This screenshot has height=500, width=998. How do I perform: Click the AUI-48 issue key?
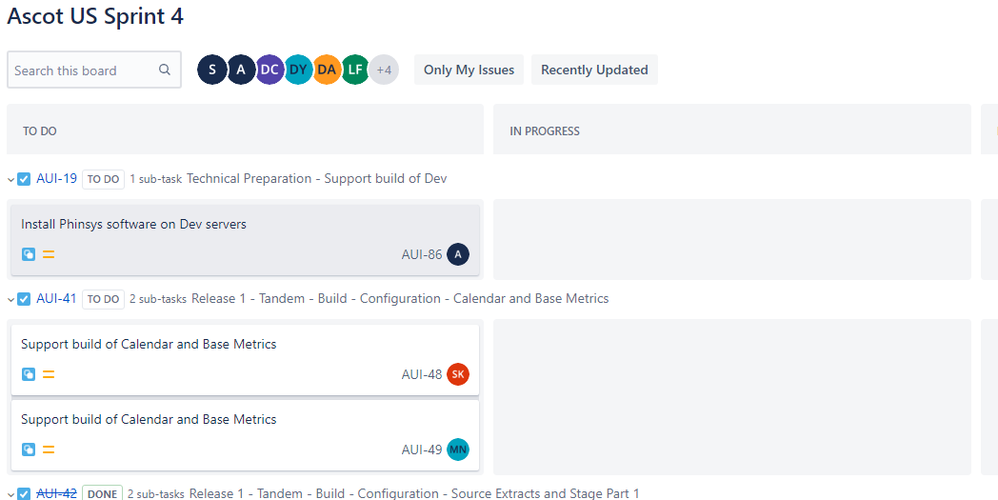coord(421,375)
